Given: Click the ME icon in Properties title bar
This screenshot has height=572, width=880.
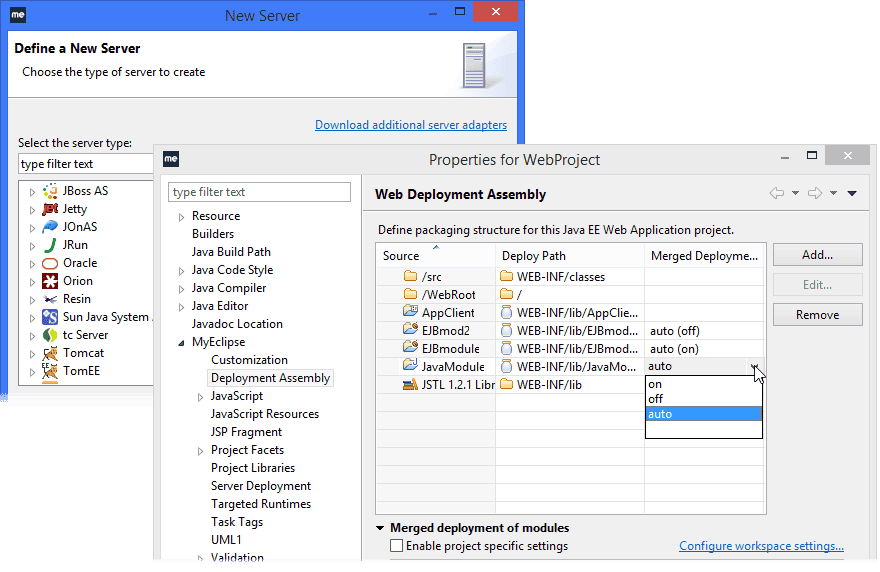Looking at the screenshot, I should click(171, 159).
